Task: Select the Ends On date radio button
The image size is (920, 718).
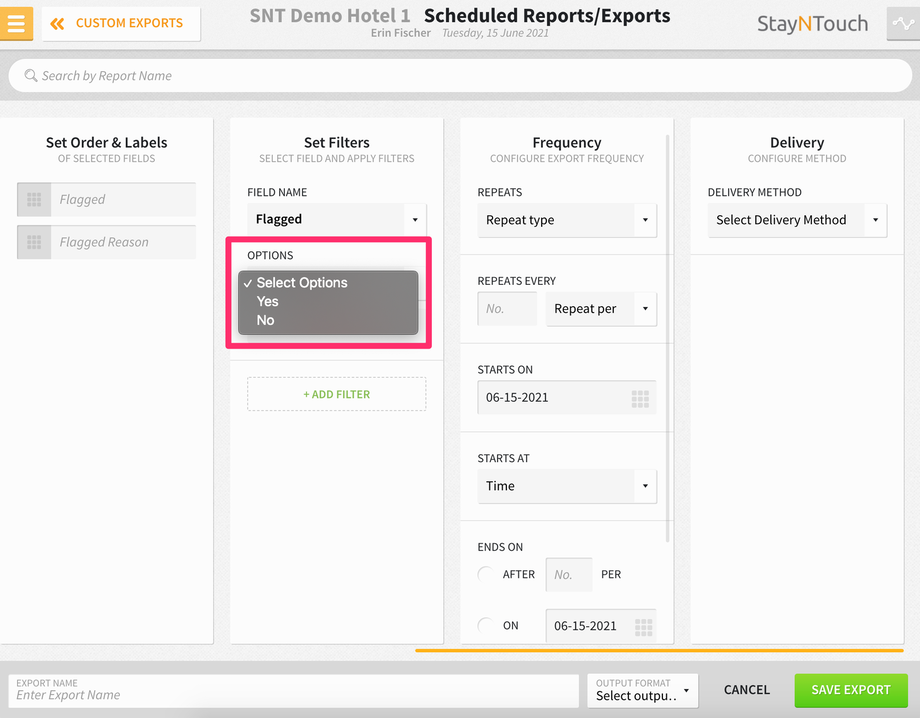Action: (486, 625)
